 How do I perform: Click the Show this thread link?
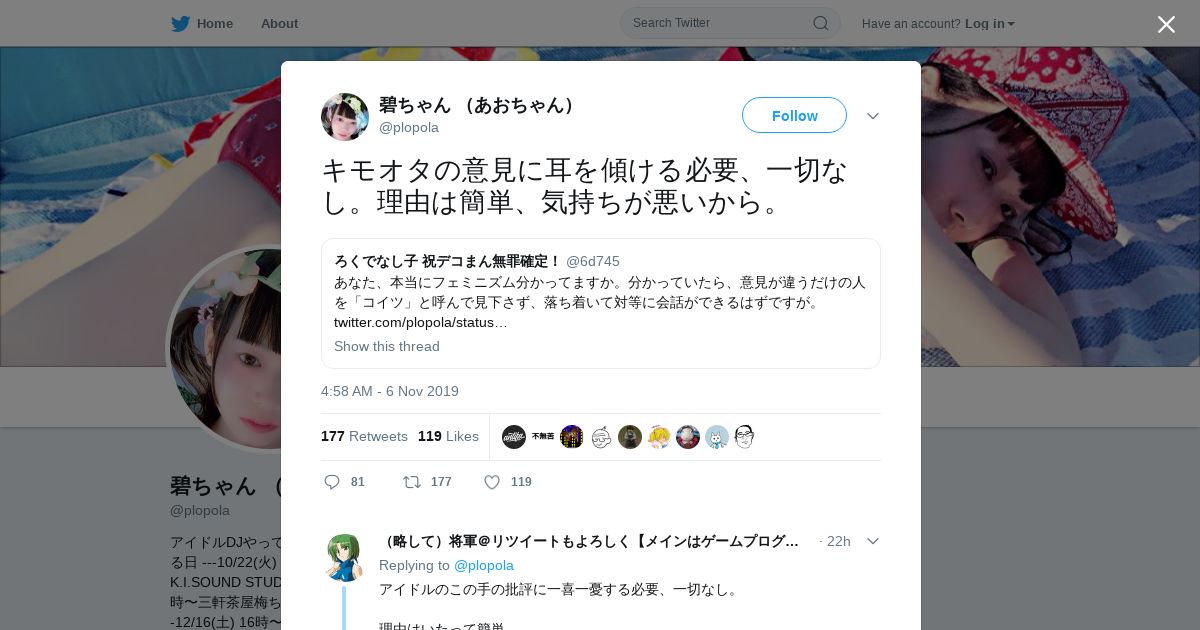387,346
